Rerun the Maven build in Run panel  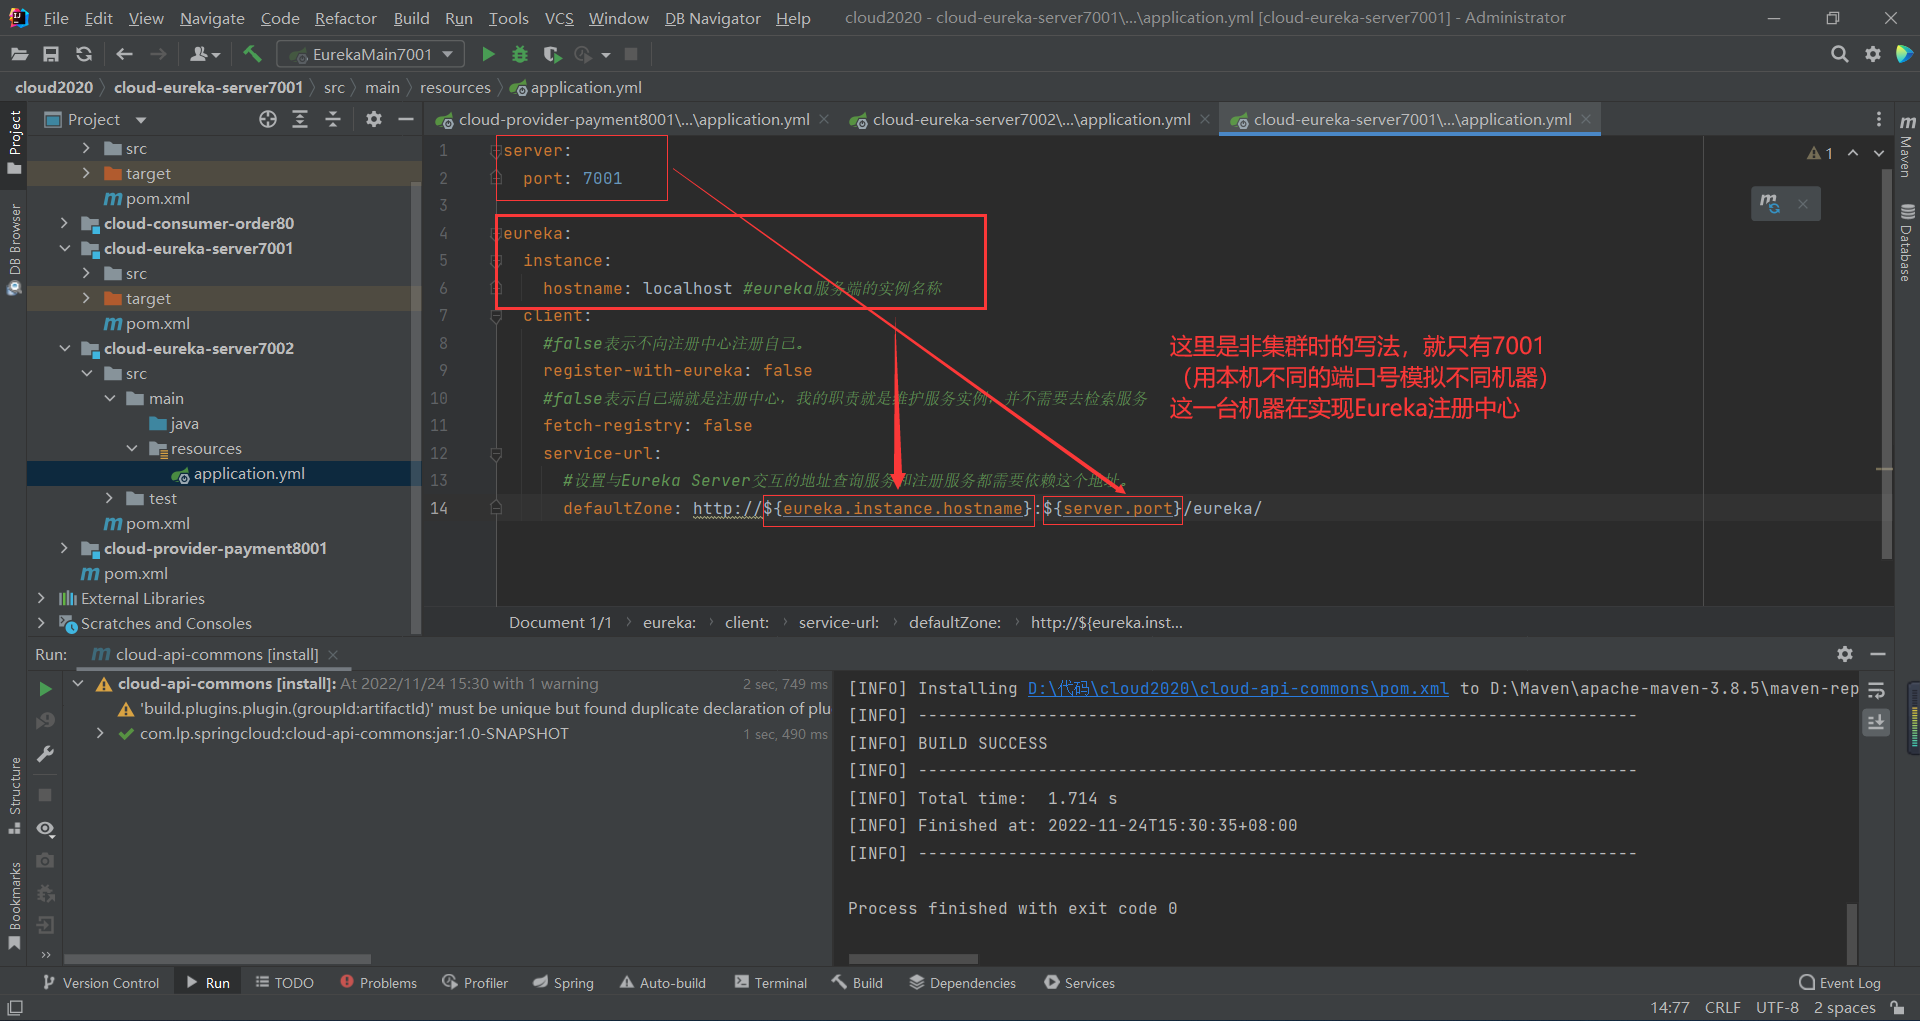coord(45,689)
